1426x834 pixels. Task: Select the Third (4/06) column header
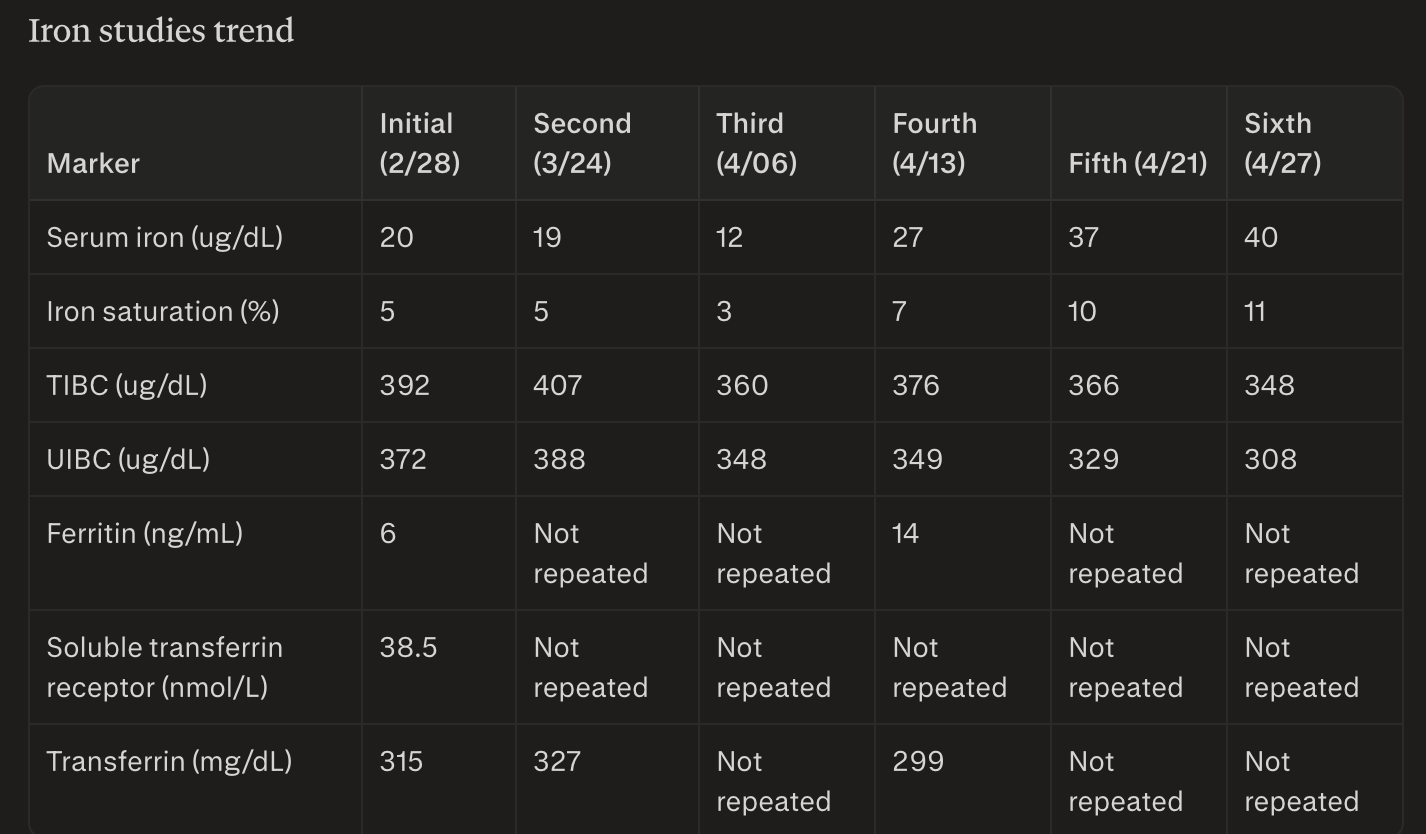[x=756, y=143]
